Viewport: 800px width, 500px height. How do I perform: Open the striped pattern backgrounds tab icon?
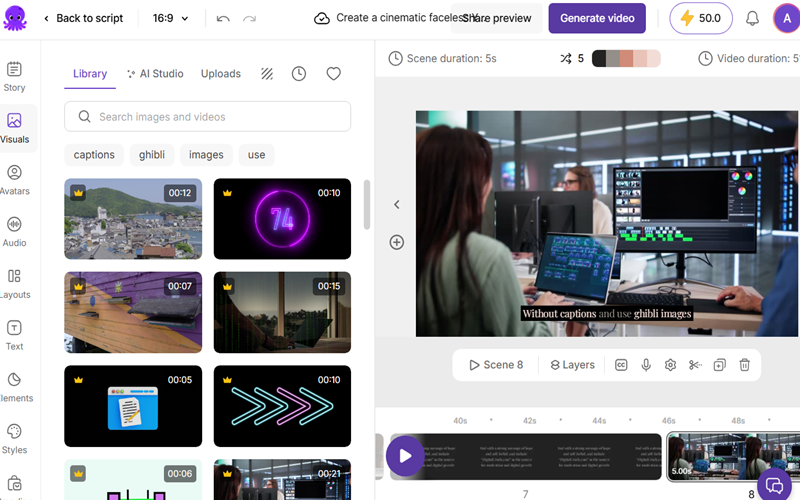click(x=267, y=74)
